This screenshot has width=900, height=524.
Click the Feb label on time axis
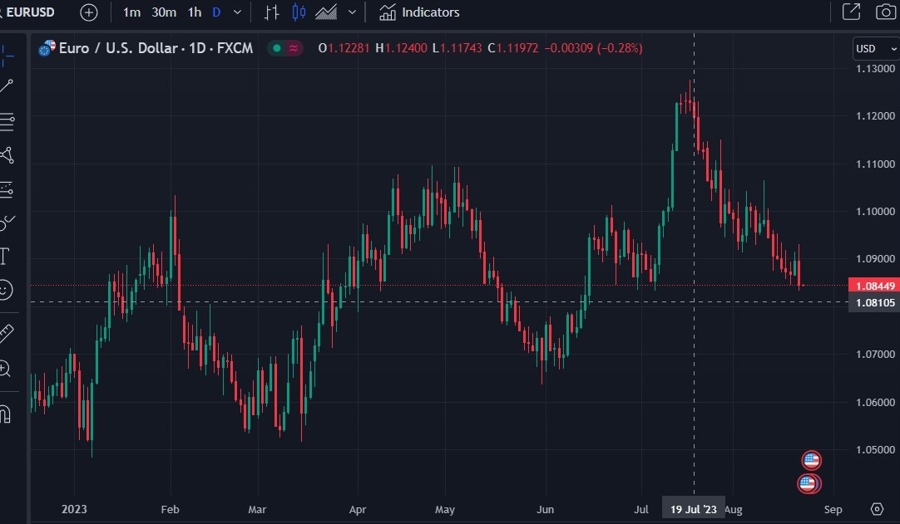pyautogui.click(x=170, y=509)
